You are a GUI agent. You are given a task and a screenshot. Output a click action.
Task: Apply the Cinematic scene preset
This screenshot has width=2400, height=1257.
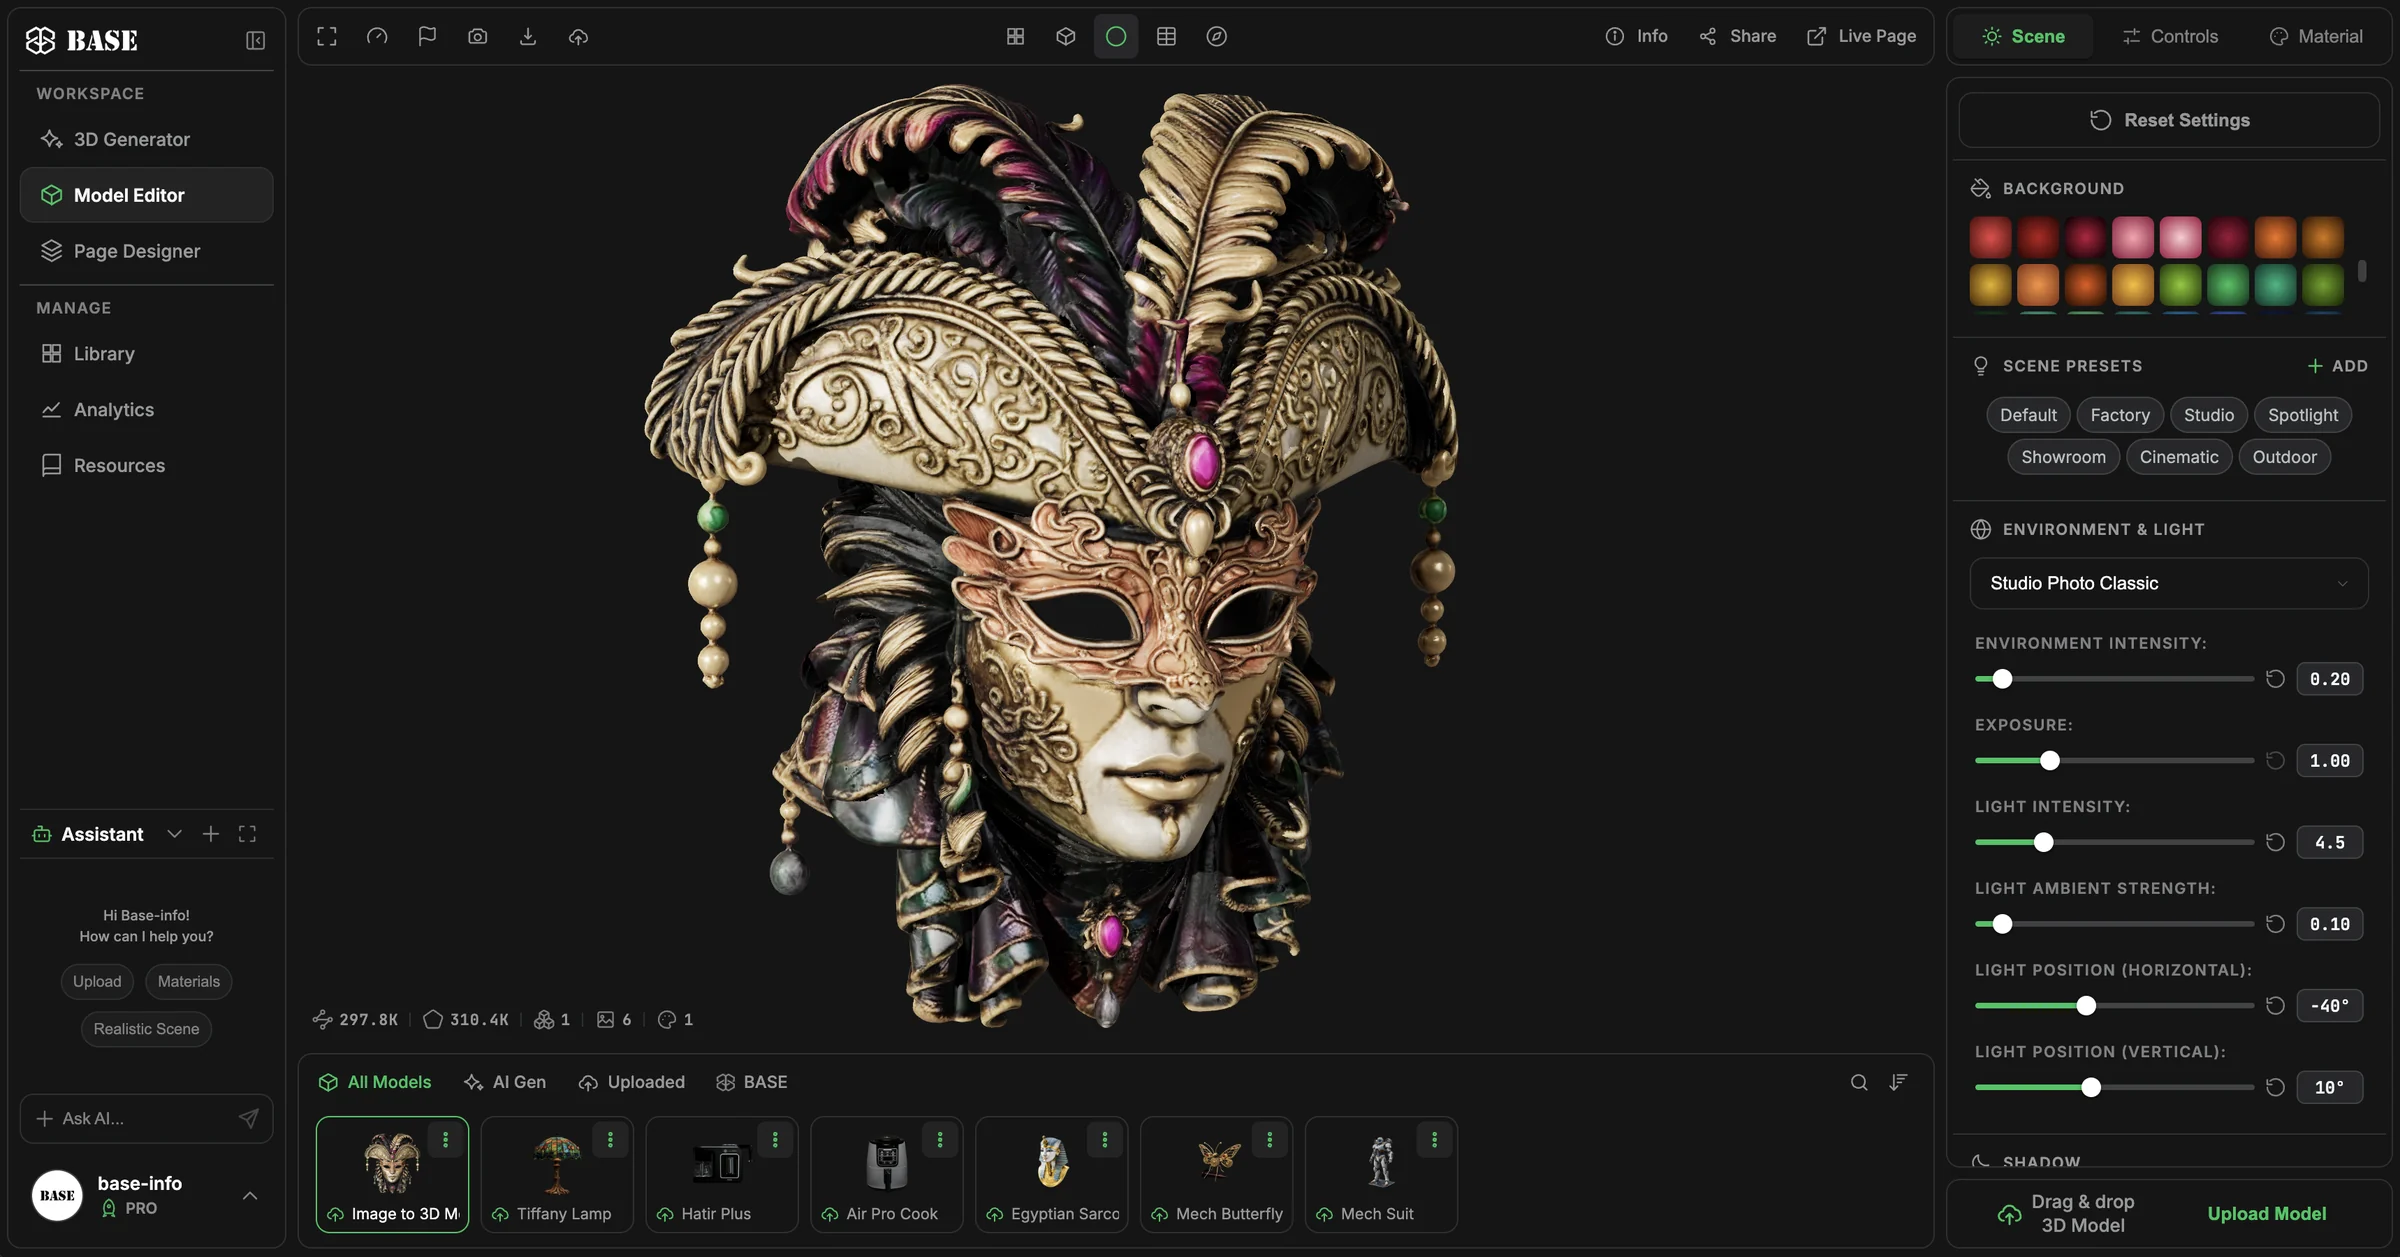[2178, 457]
